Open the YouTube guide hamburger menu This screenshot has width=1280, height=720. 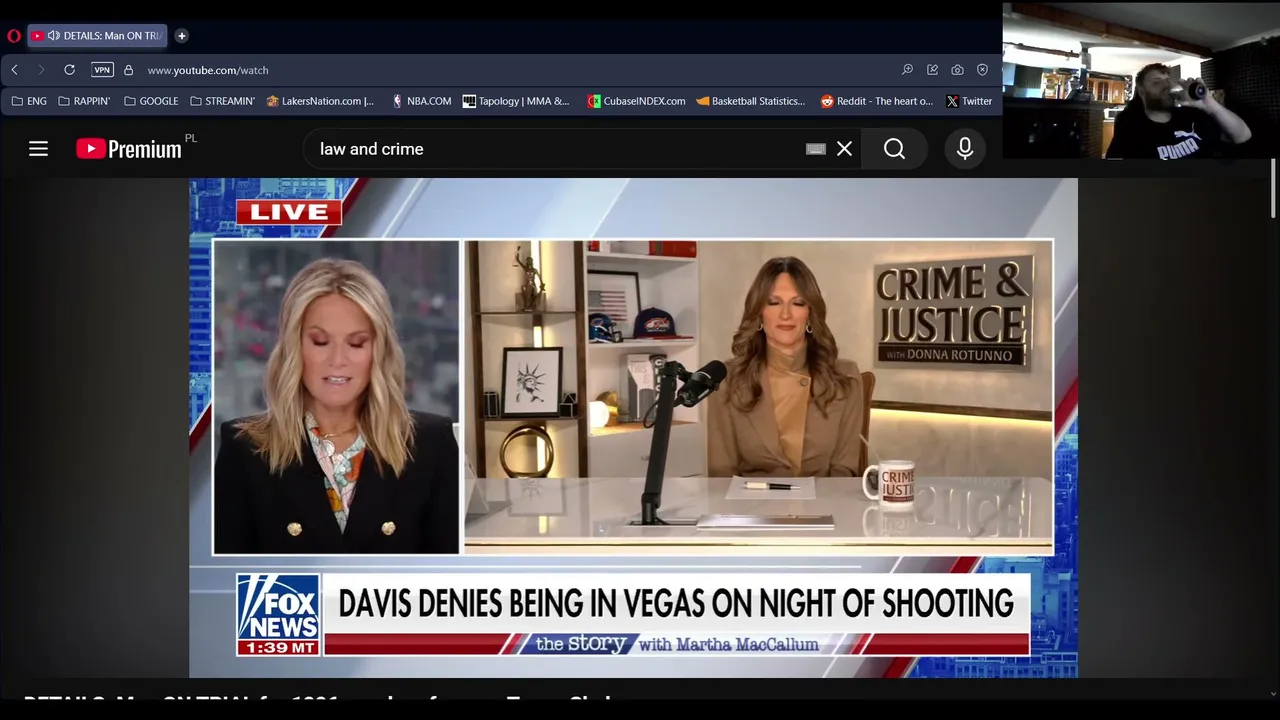[38, 149]
